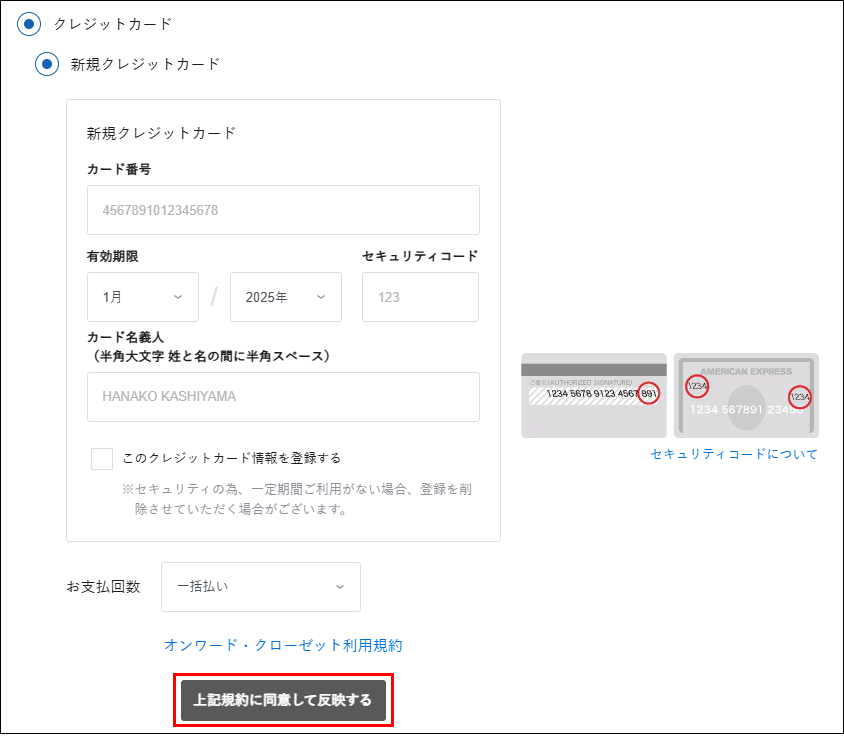Check このクレジットカード情報を登録する checkbox
Image resolution: width=844 pixels, height=738 pixels.
[x=102, y=459]
